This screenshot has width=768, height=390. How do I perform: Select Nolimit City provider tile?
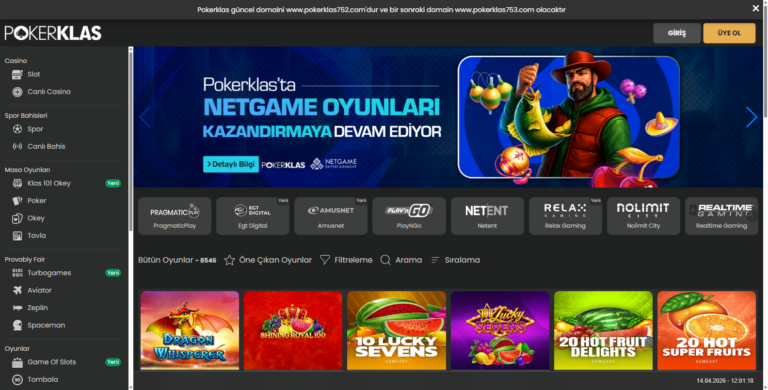click(644, 216)
